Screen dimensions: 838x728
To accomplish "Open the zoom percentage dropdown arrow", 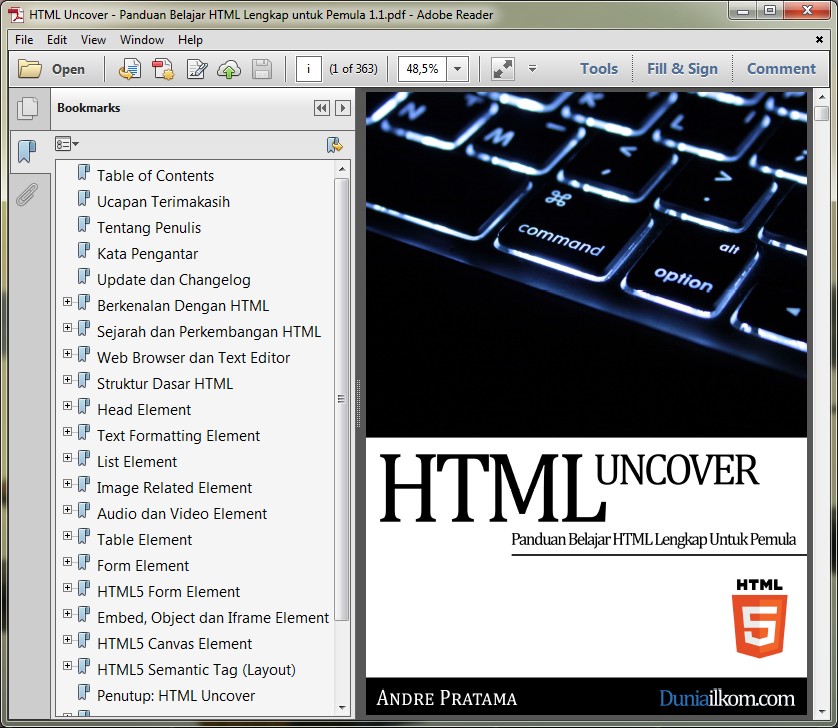I will pyautogui.click(x=457, y=69).
